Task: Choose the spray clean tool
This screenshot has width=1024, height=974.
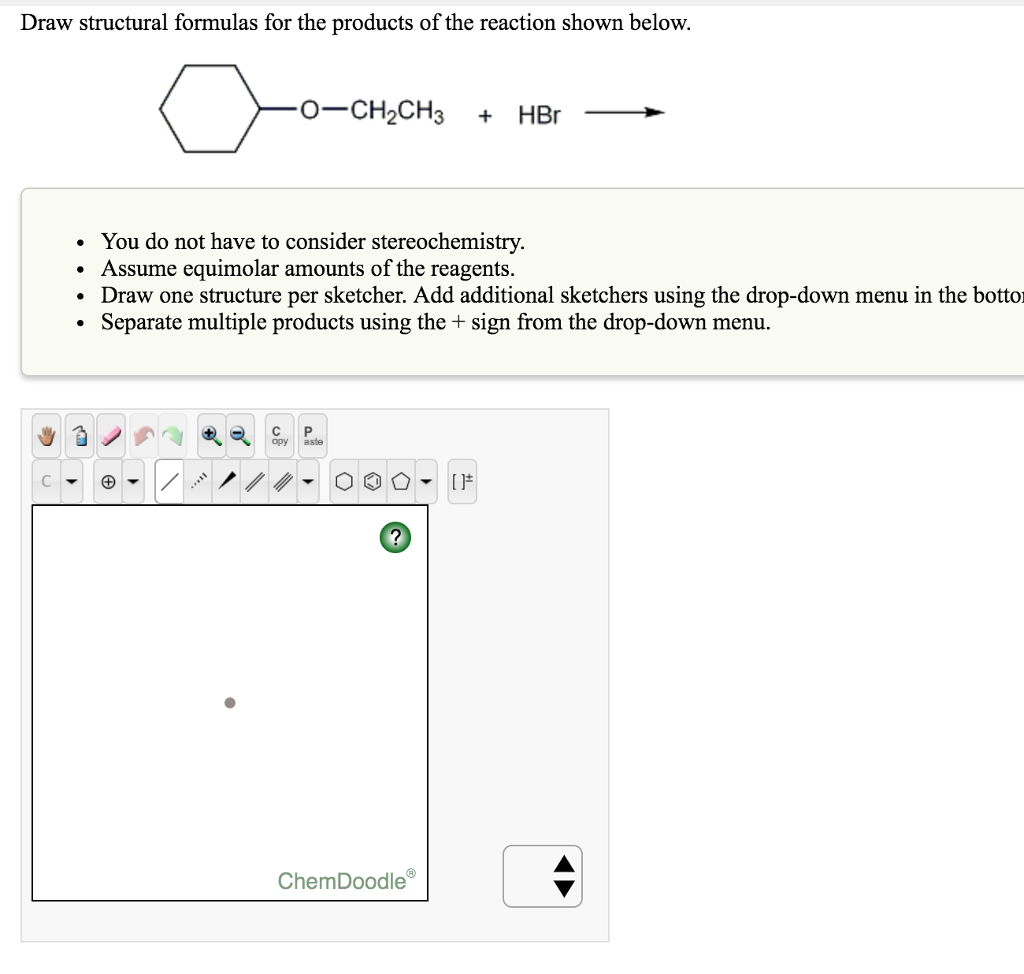Action: tap(79, 435)
